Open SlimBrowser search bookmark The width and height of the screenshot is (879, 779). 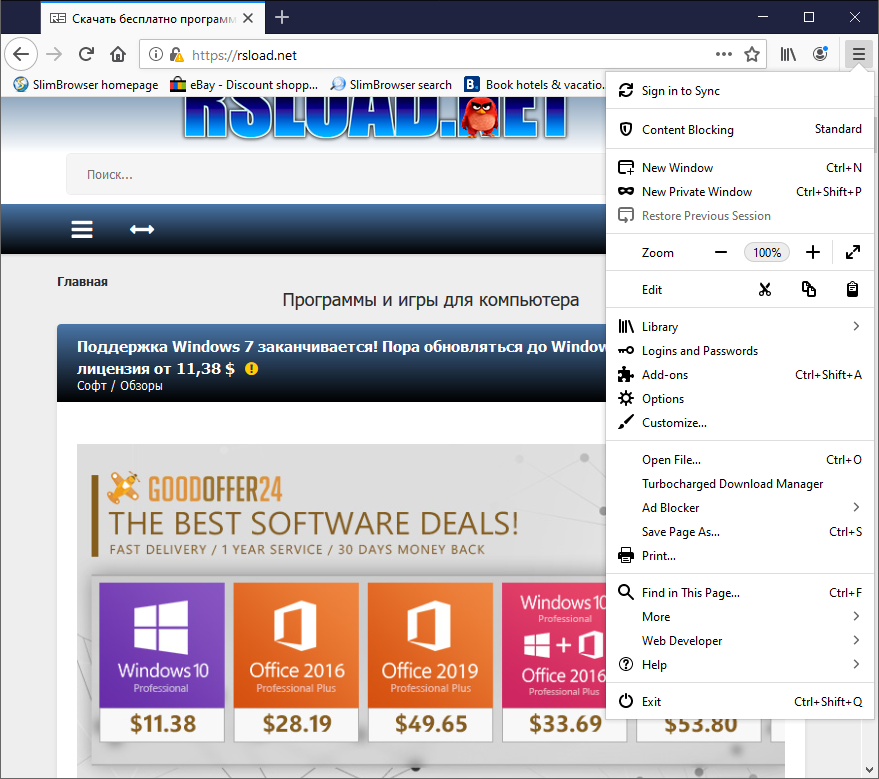point(391,85)
